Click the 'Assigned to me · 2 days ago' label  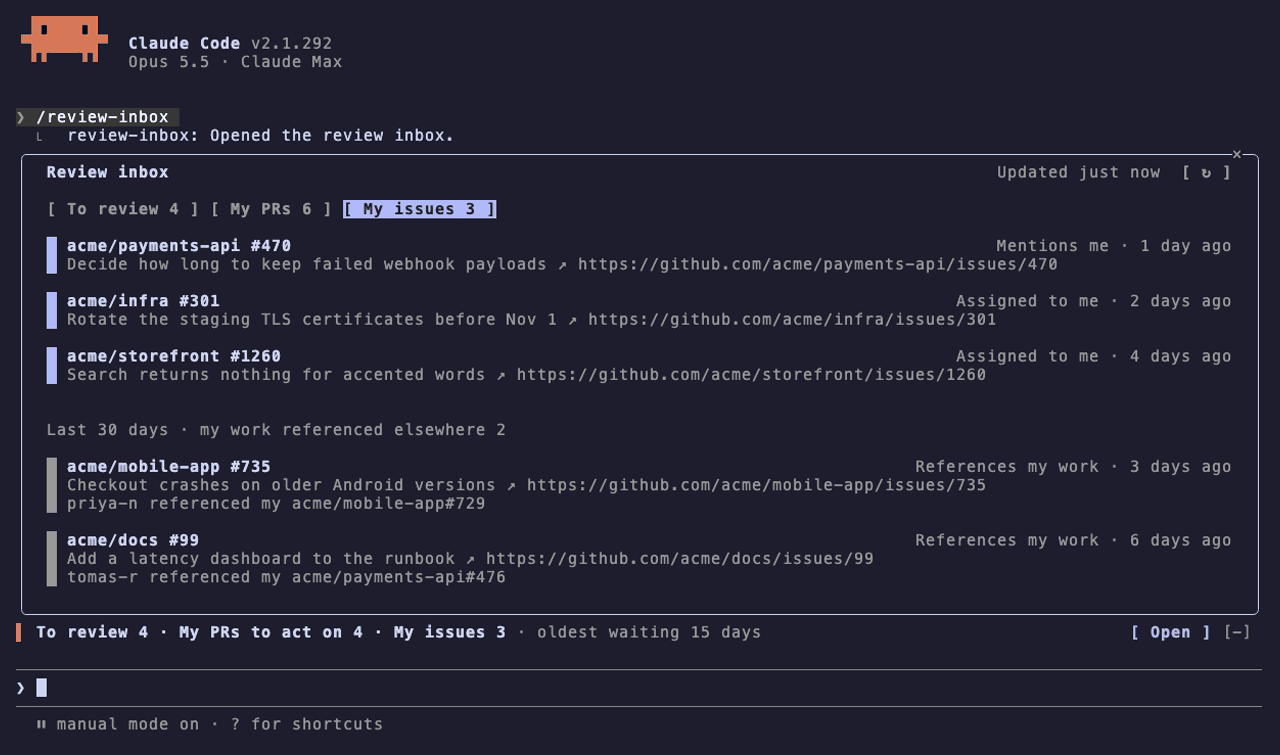click(1094, 301)
